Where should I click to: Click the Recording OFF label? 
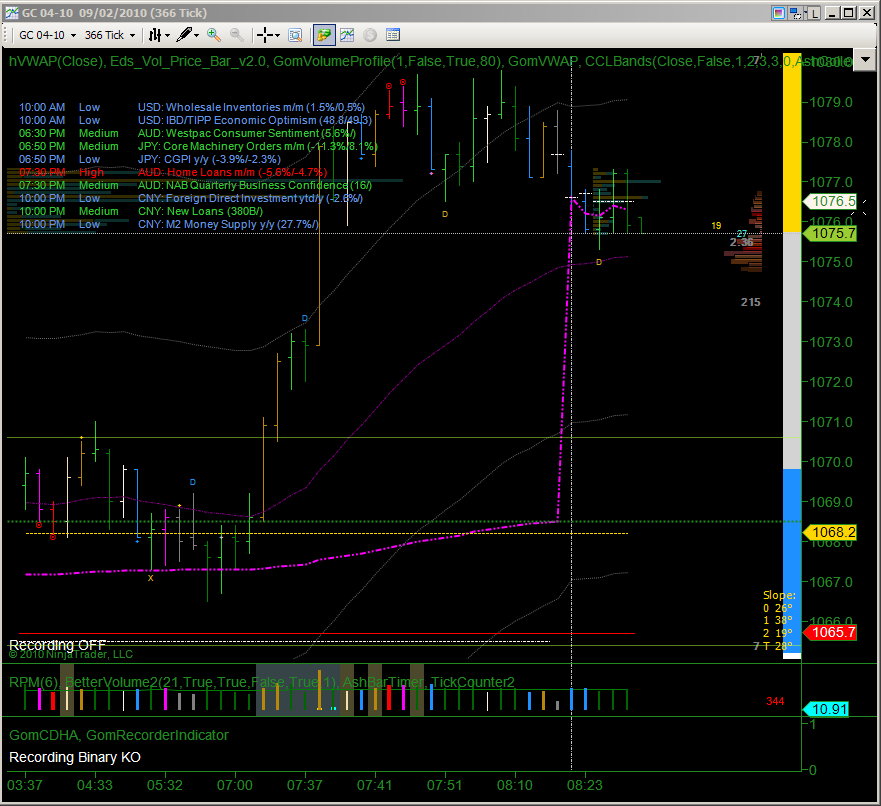pos(57,645)
